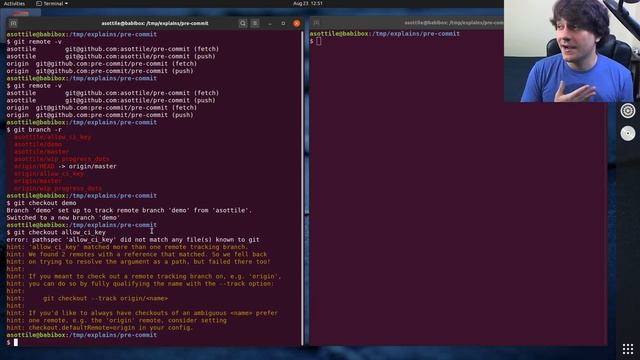
Task: Click the left terminal title text
Action: pos(155,23)
